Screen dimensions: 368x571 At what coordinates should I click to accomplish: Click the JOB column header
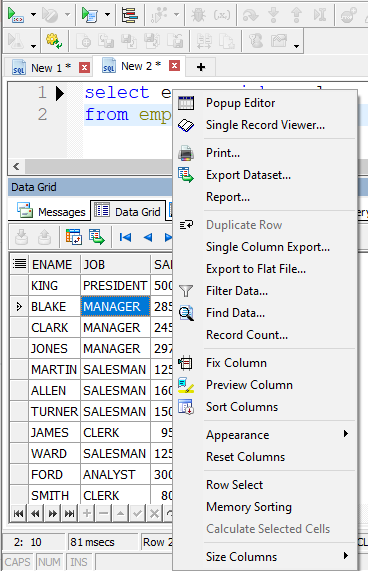(115, 264)
